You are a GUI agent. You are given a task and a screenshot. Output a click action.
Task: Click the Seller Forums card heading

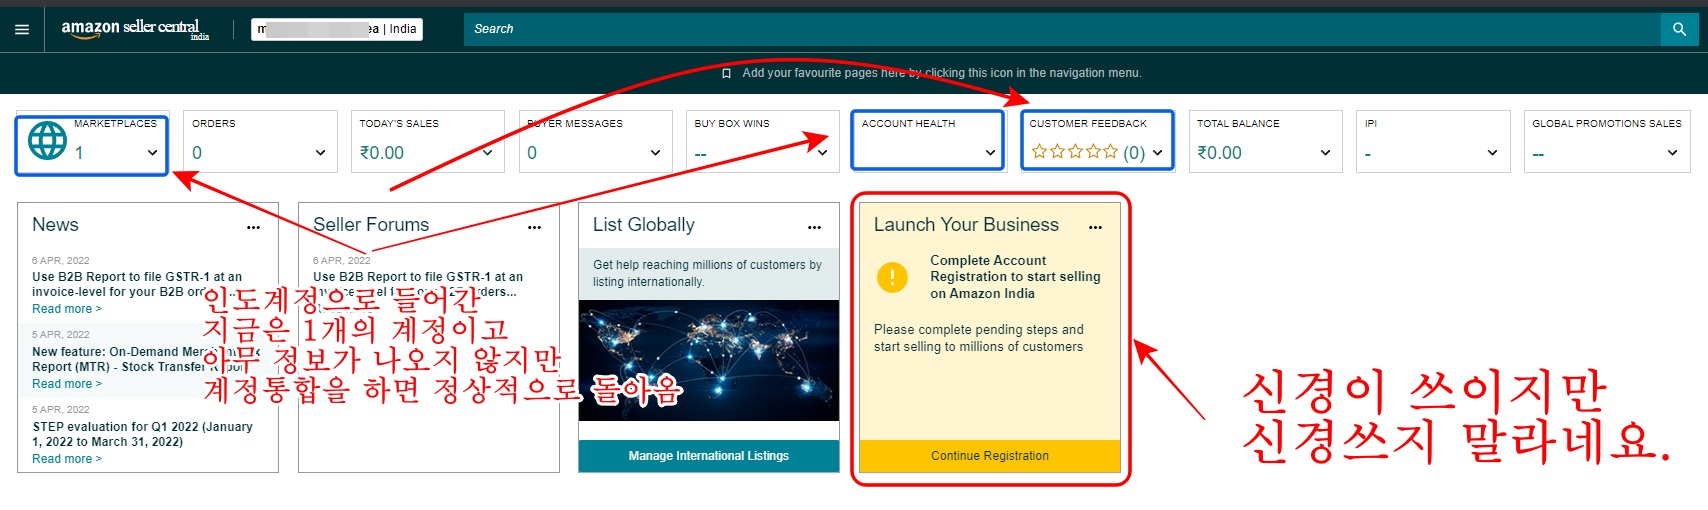tap(371, 225)
